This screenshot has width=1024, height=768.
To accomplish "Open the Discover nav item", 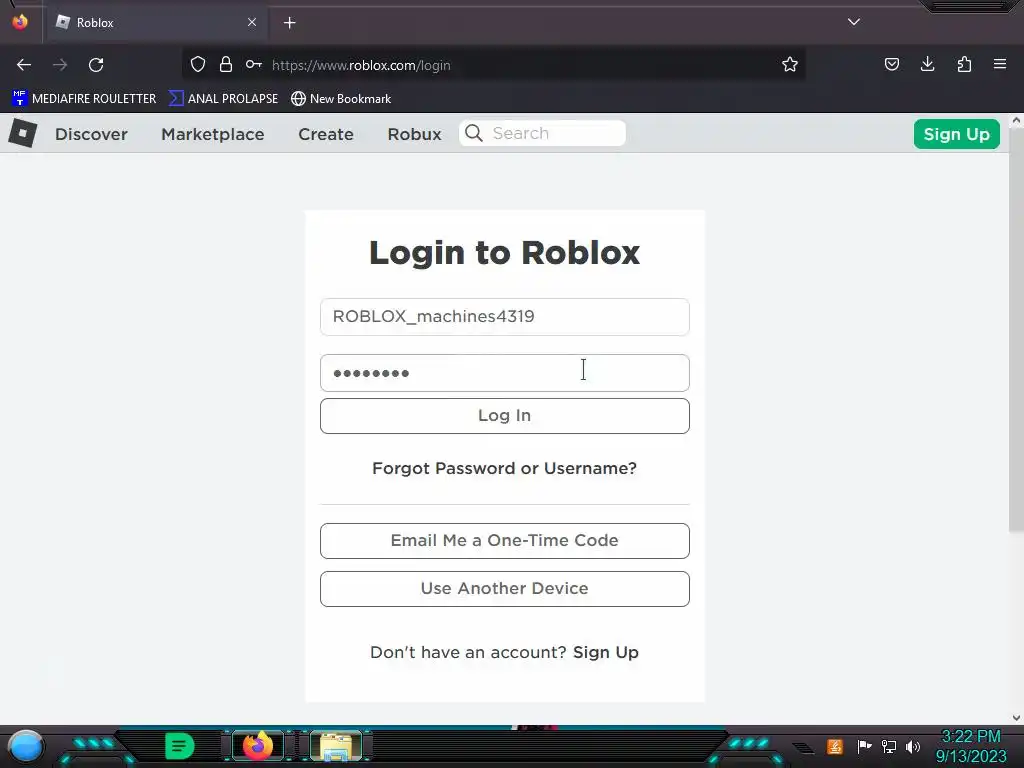I will coord(91,134).
